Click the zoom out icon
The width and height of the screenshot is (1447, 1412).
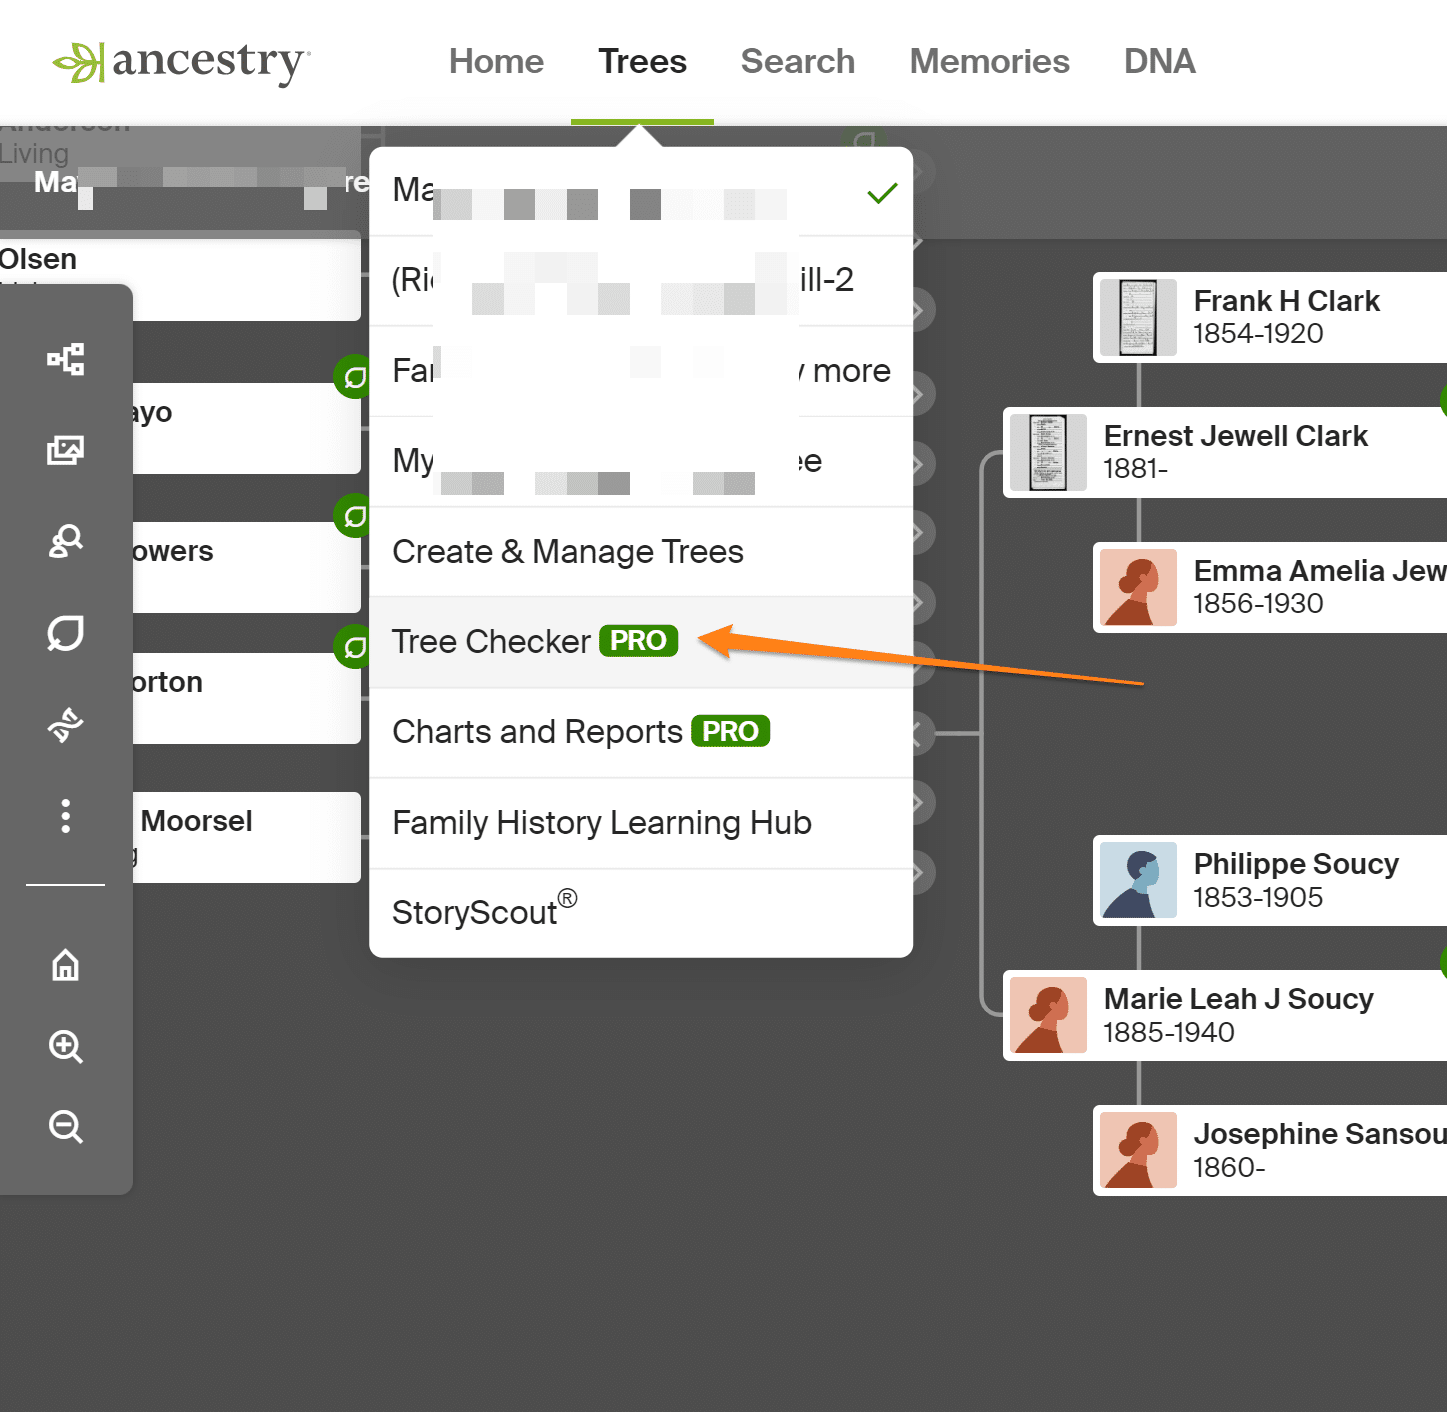coord(66,1127)
